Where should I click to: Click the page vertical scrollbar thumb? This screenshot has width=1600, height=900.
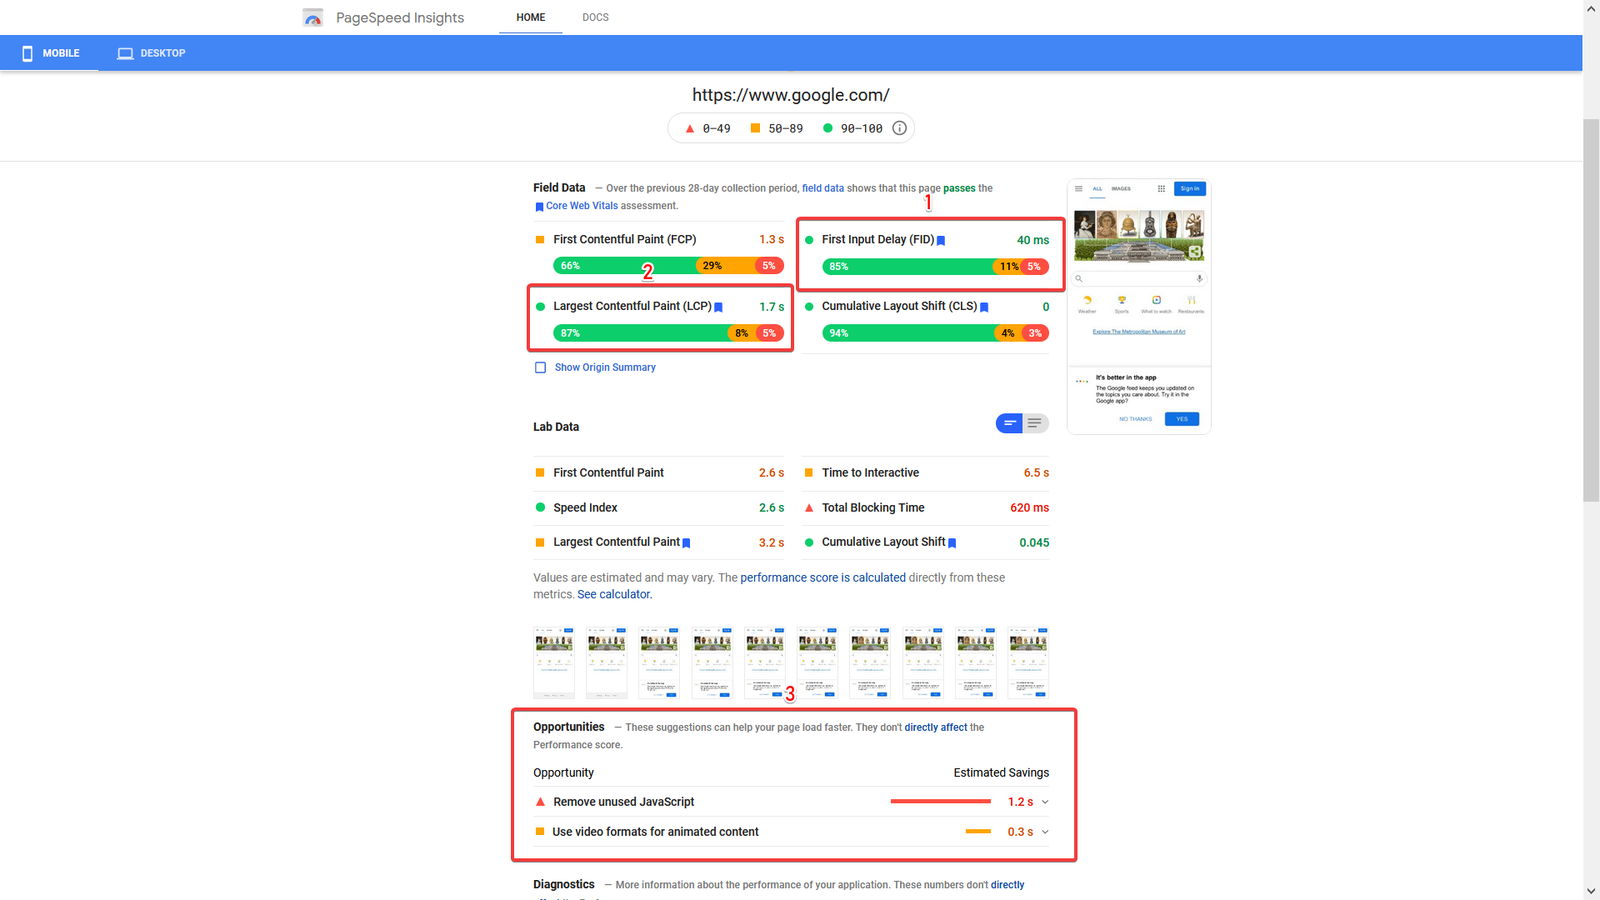(x=1591, y=310)
